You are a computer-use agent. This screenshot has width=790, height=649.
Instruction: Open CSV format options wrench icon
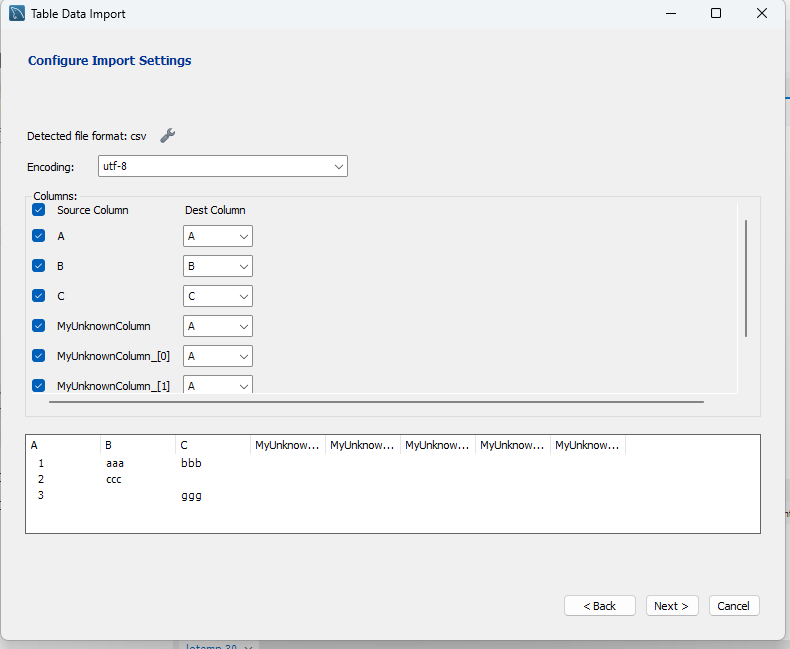(x=168, y=136)
